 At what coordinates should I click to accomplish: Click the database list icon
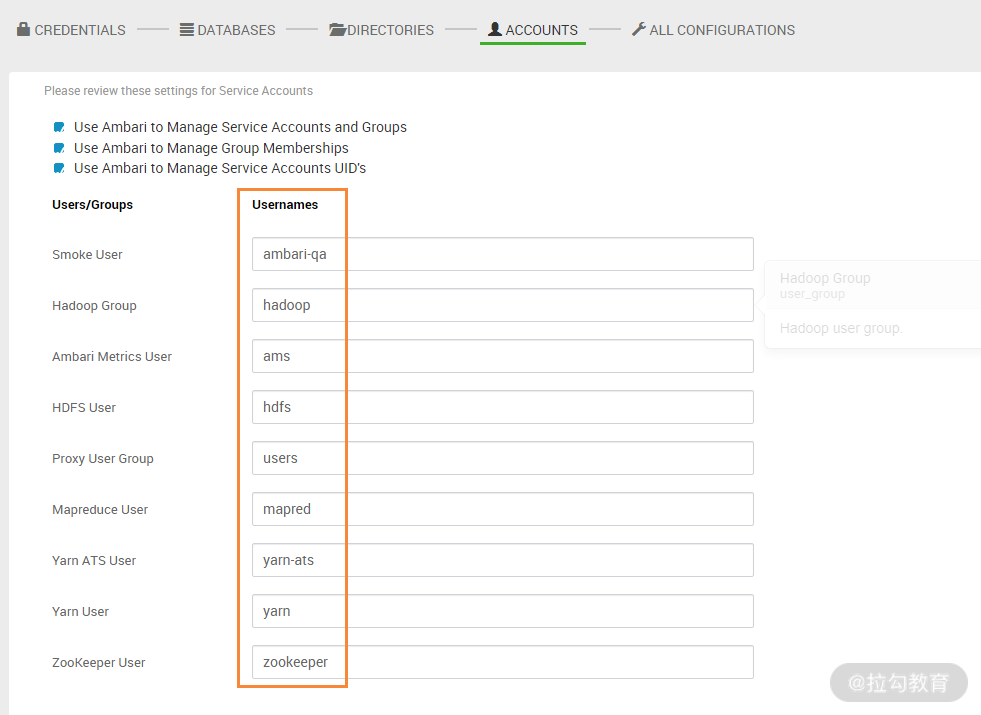click(x=186, y=29)
